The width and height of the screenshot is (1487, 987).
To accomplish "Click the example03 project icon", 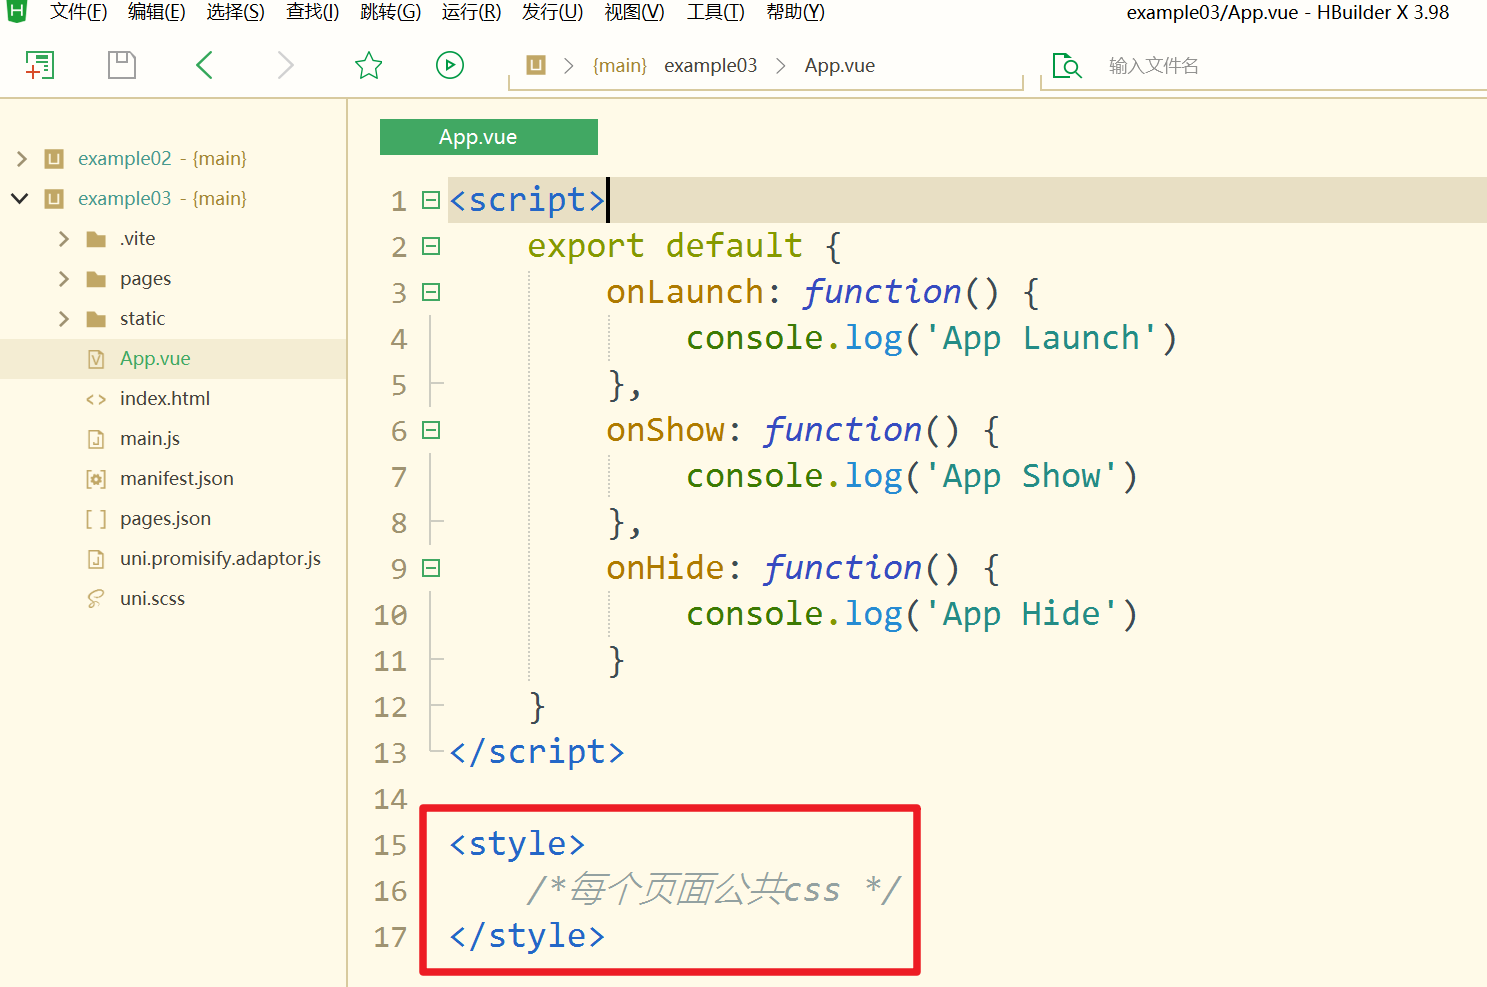I will click(x=54, y=199).
